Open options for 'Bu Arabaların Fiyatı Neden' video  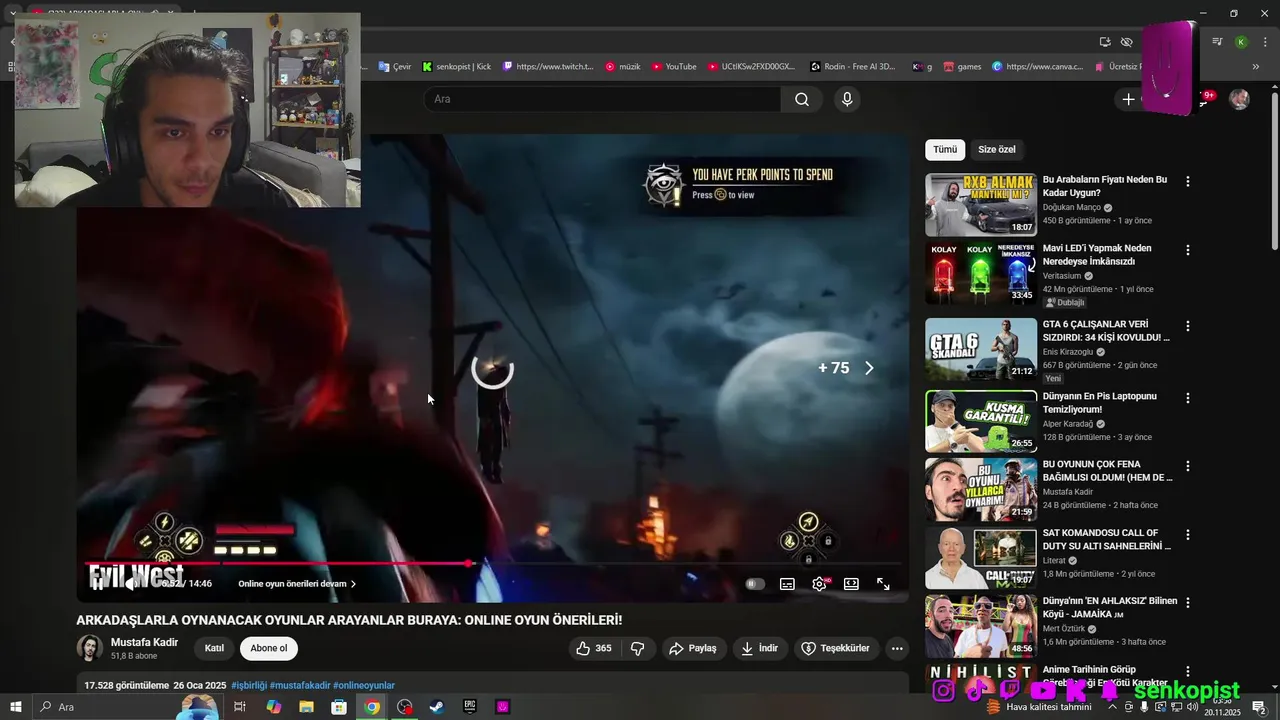tap(1188, 182)
